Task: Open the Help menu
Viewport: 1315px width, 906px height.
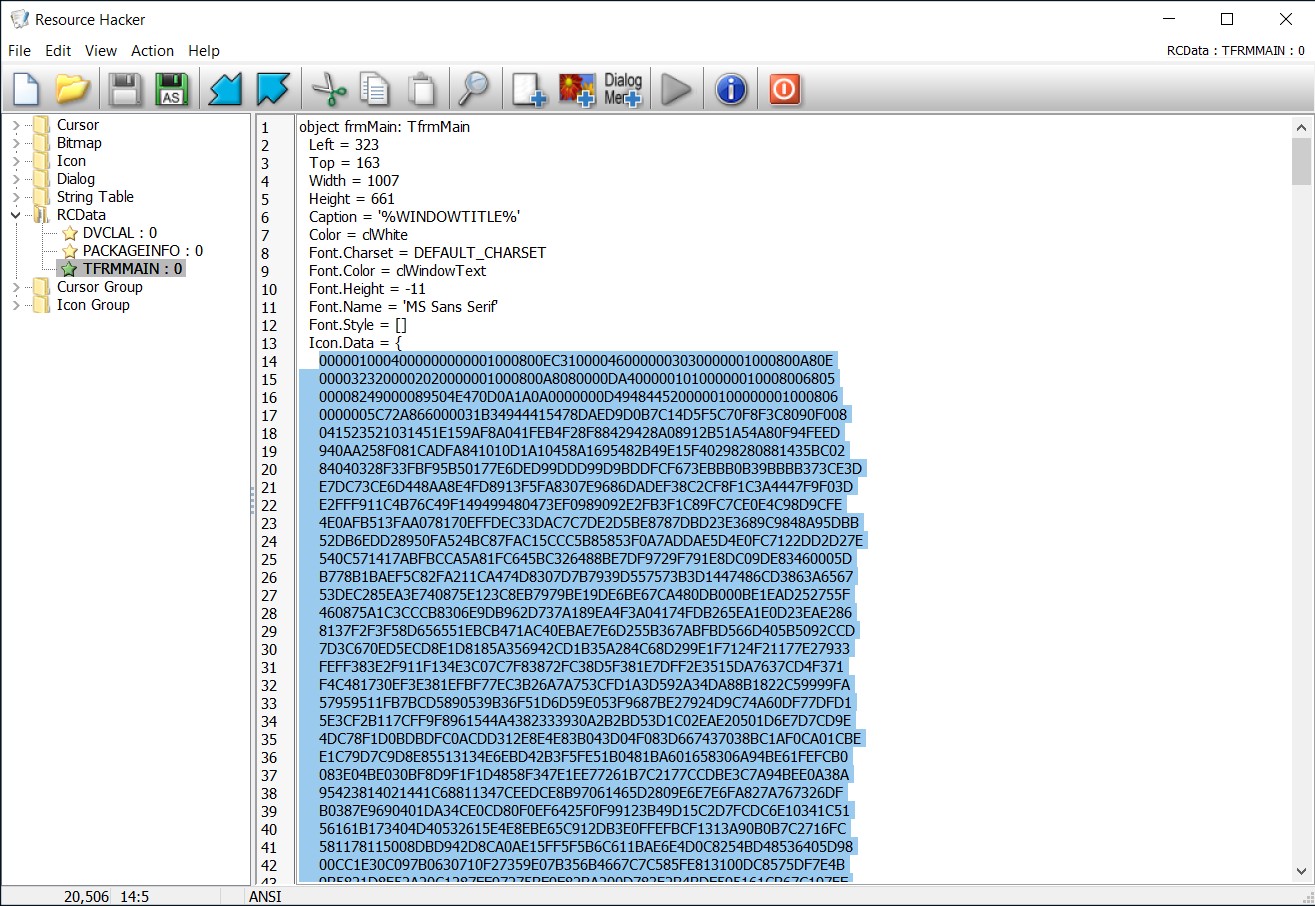Action: [204, 50]
